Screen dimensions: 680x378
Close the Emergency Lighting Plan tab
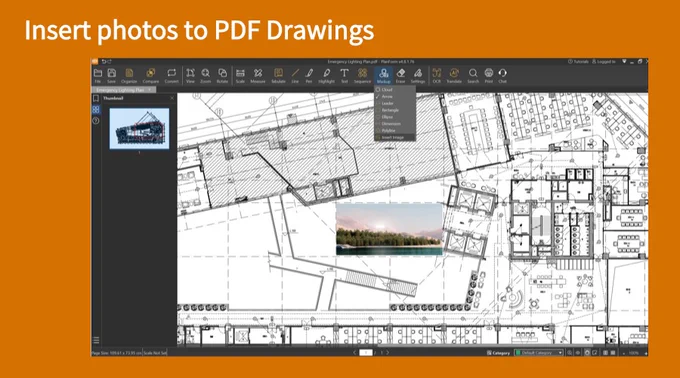click(150, 90)
